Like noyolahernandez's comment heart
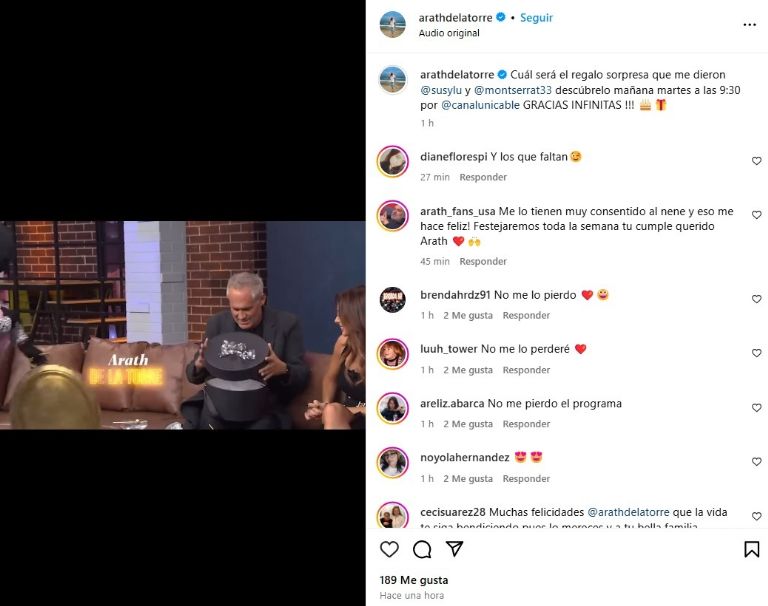Image resolution: width=768 pixels, height=606 pixels. click(757, 461)
